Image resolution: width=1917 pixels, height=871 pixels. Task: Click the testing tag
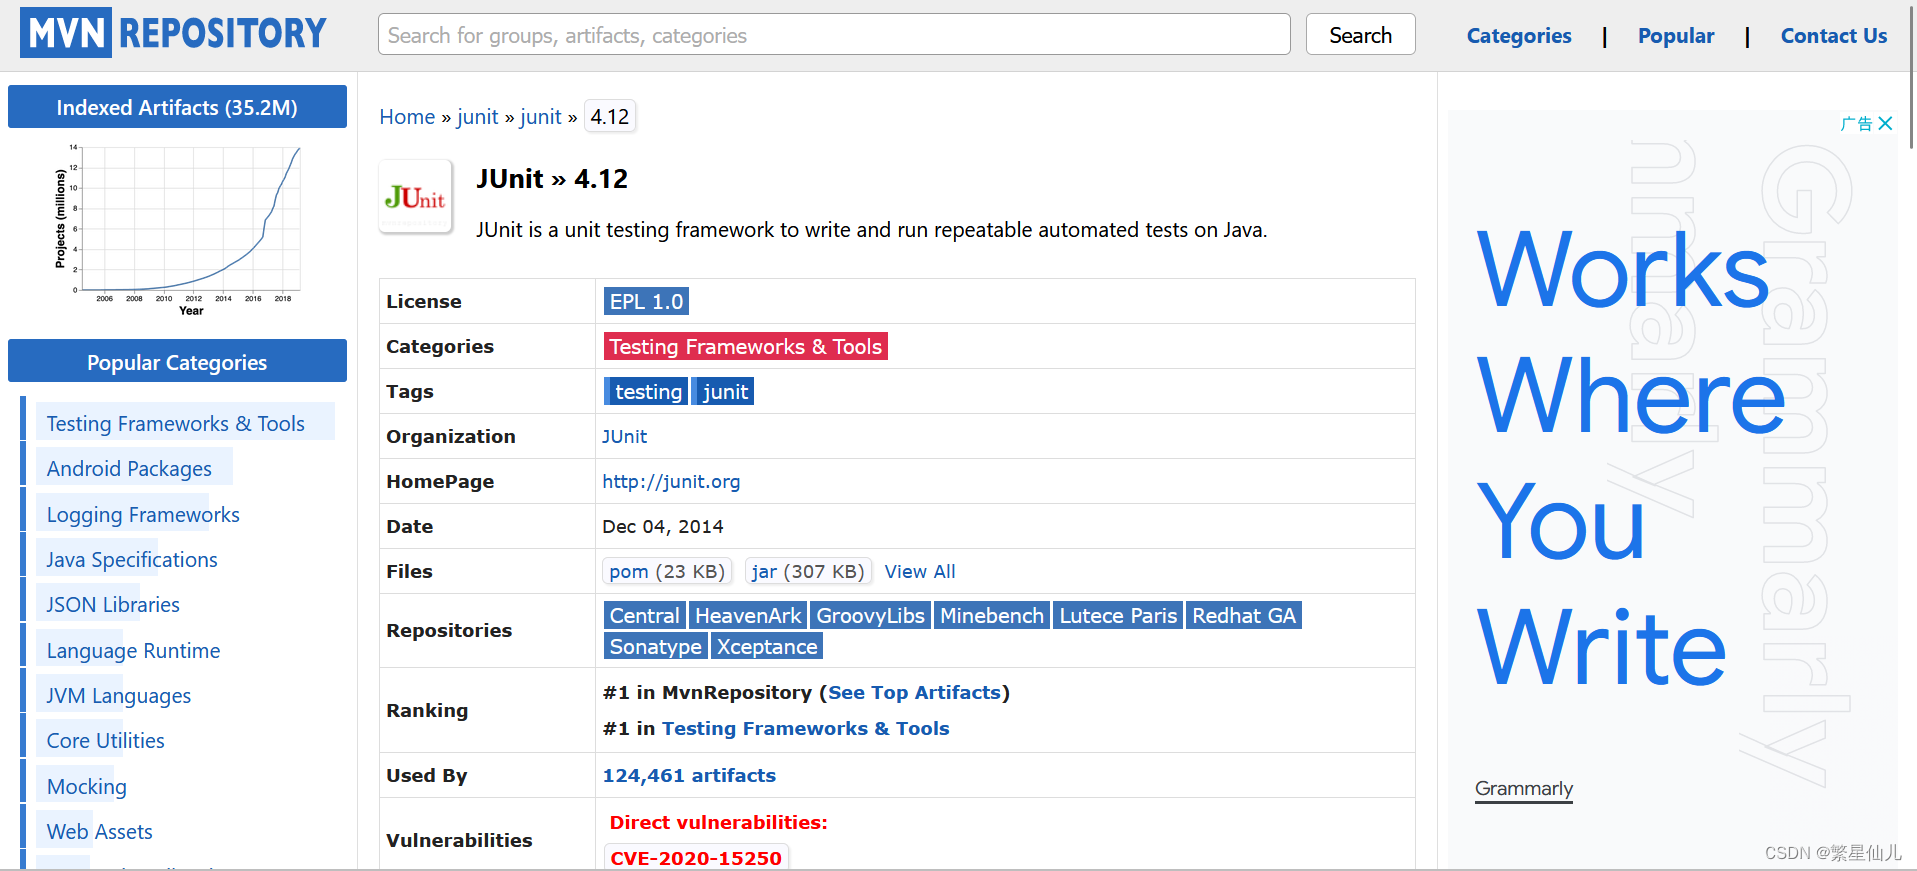click(x=647, y=391)
